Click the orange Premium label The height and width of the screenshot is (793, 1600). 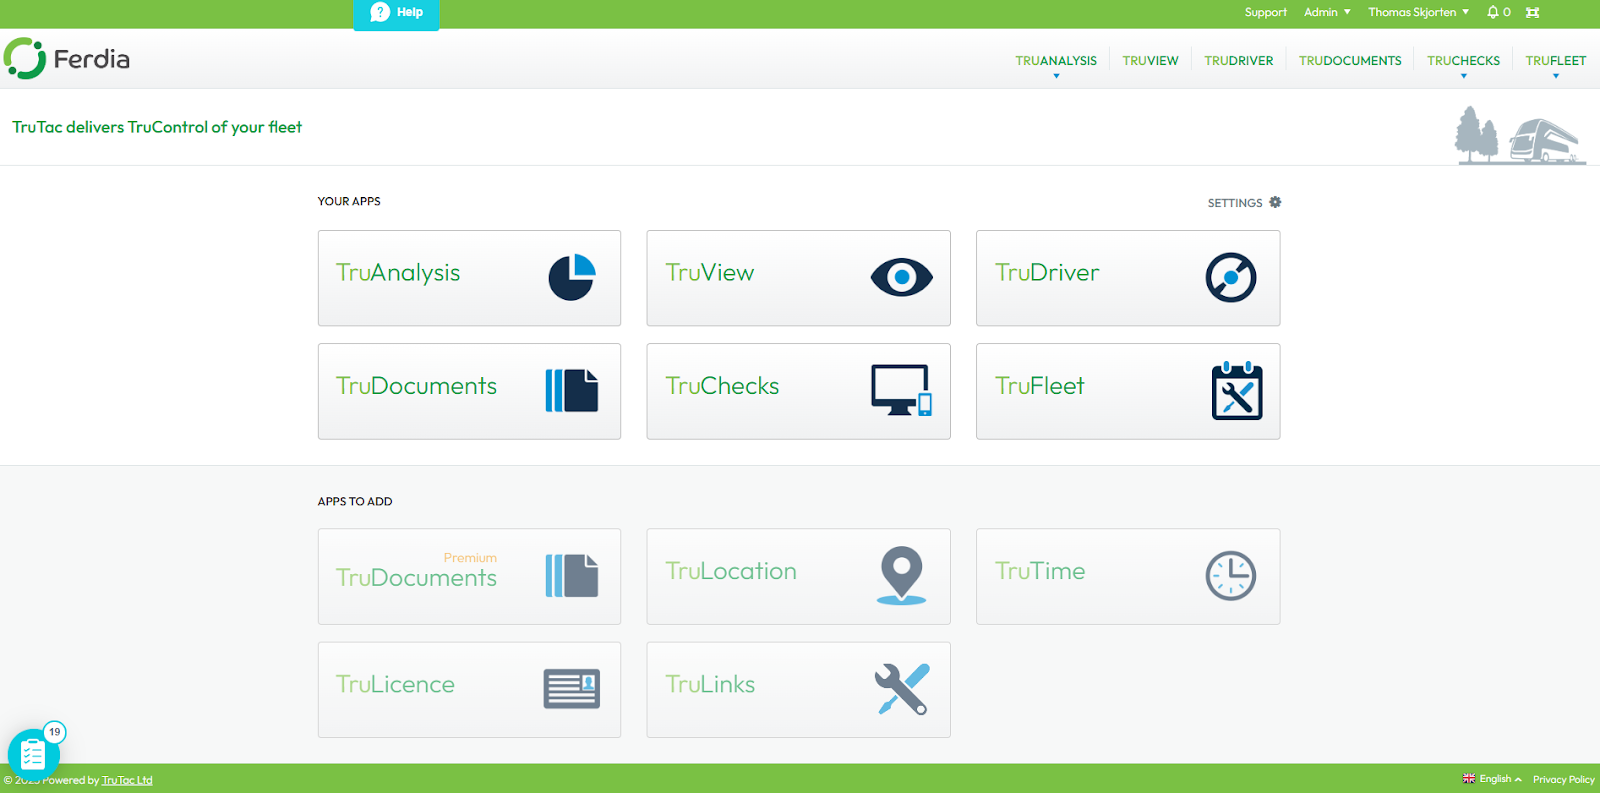click(x=470, y=558)
